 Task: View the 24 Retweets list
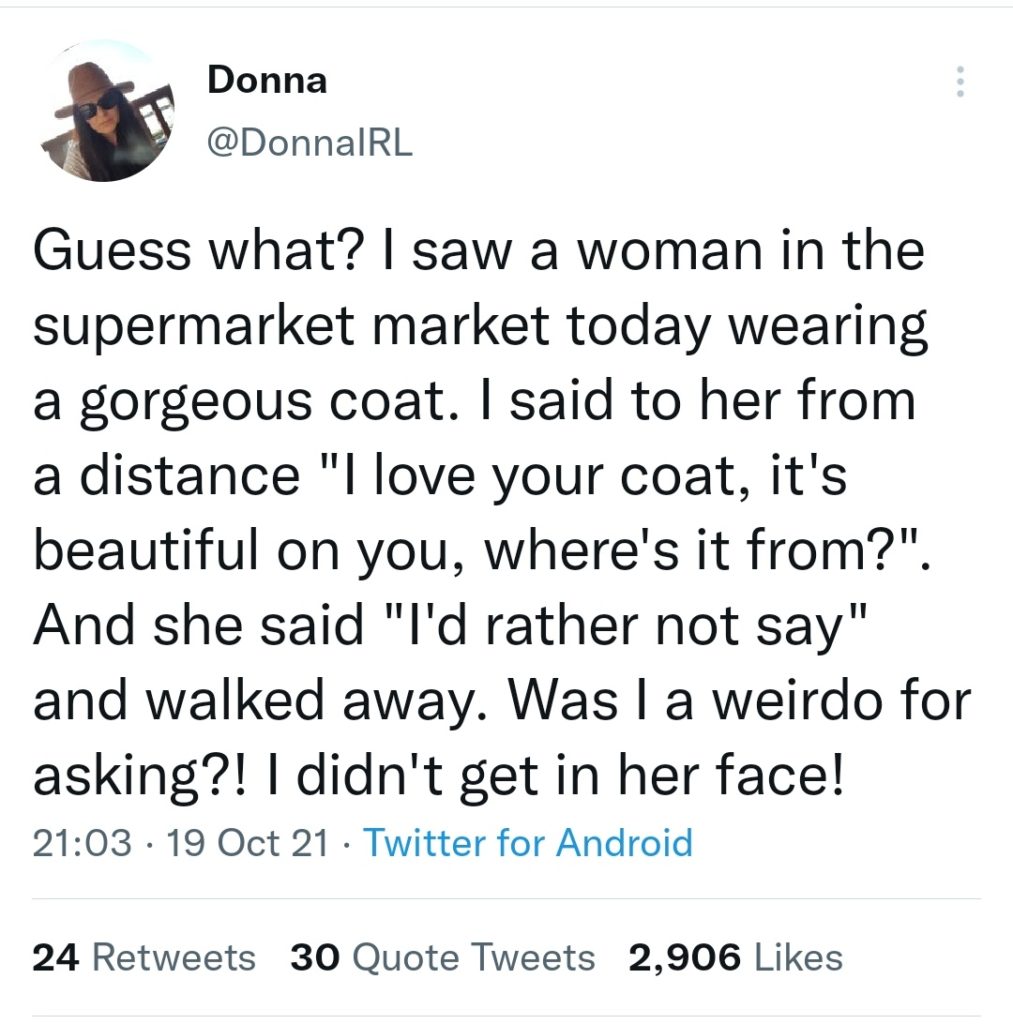coord(144,958)
